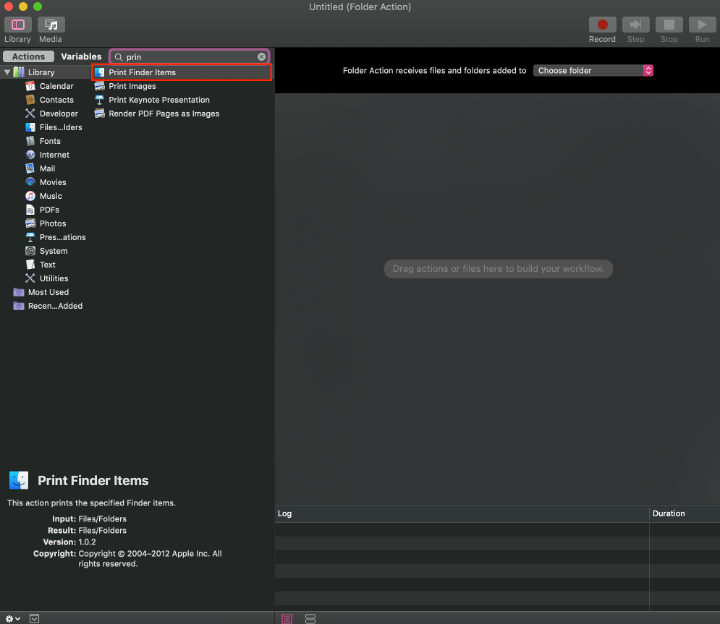Open the Choose folder dropdown
This screenshot has width=720, height=624.
coord(593,70)
